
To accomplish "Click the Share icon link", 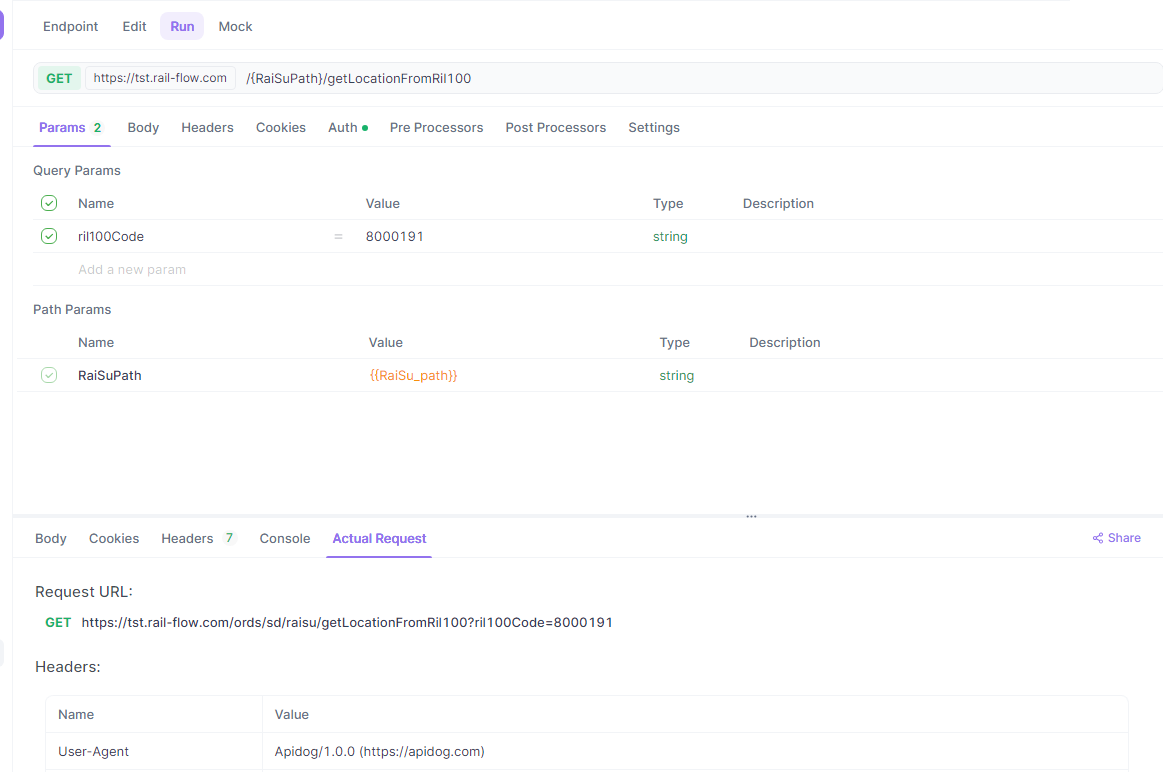I will click(1116, 538).
